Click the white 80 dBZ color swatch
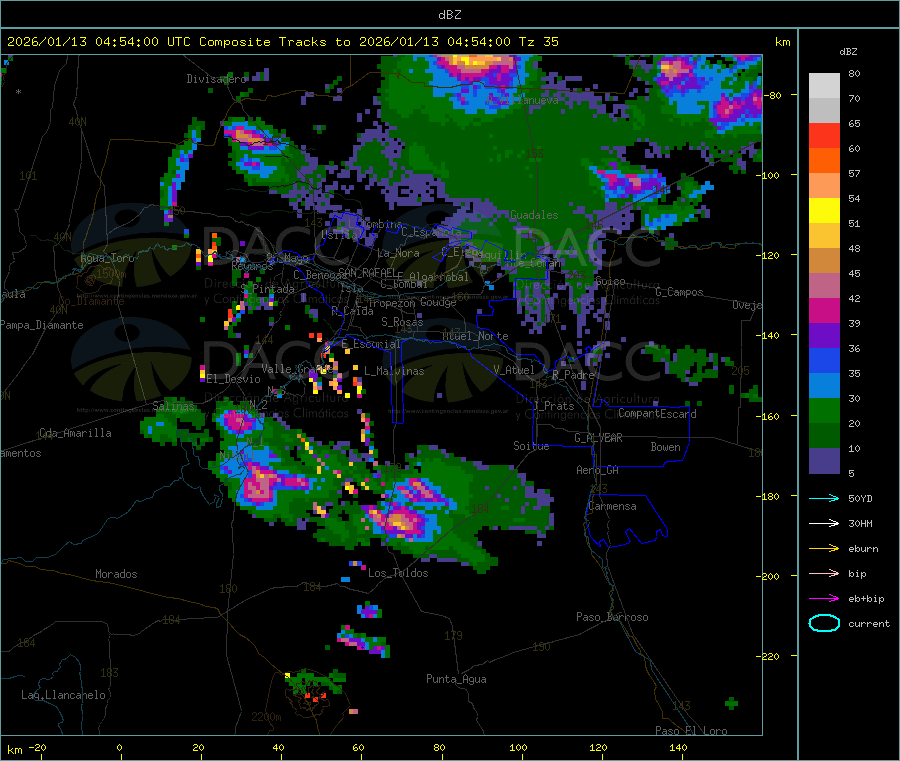 point(824,86)
